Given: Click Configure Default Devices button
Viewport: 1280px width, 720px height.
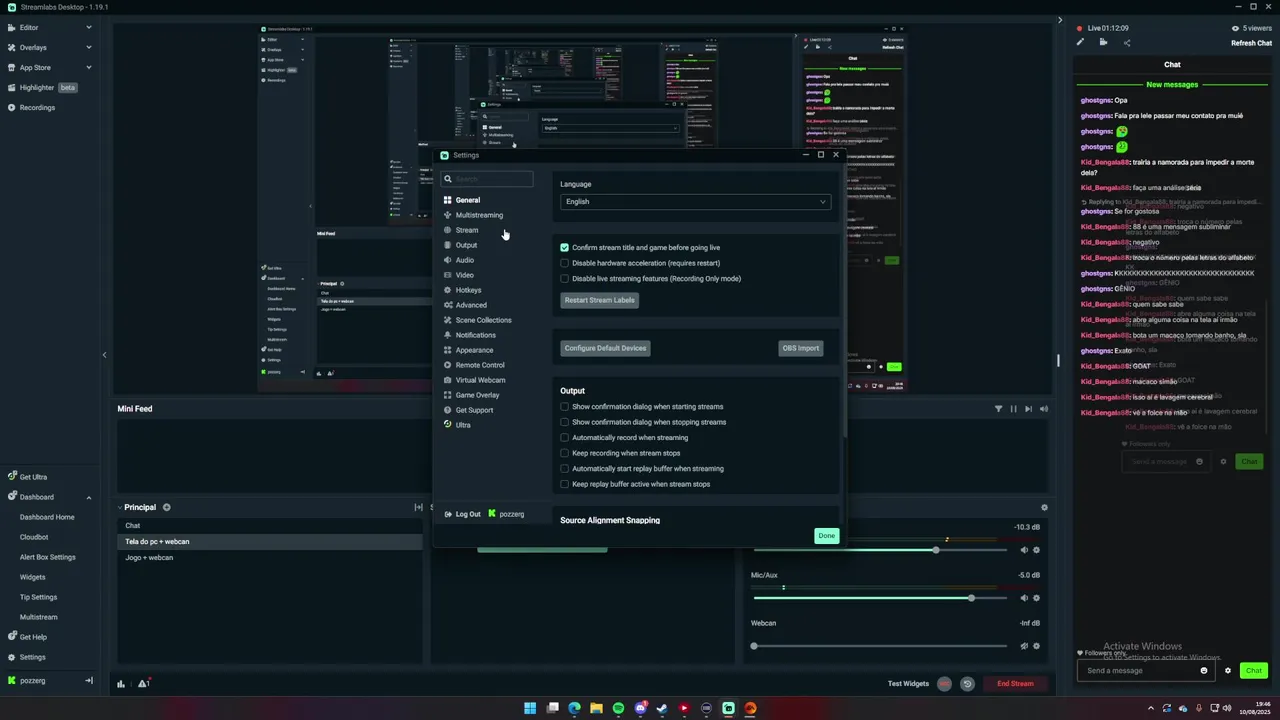Looking at the screenshot, I should 605,348.
